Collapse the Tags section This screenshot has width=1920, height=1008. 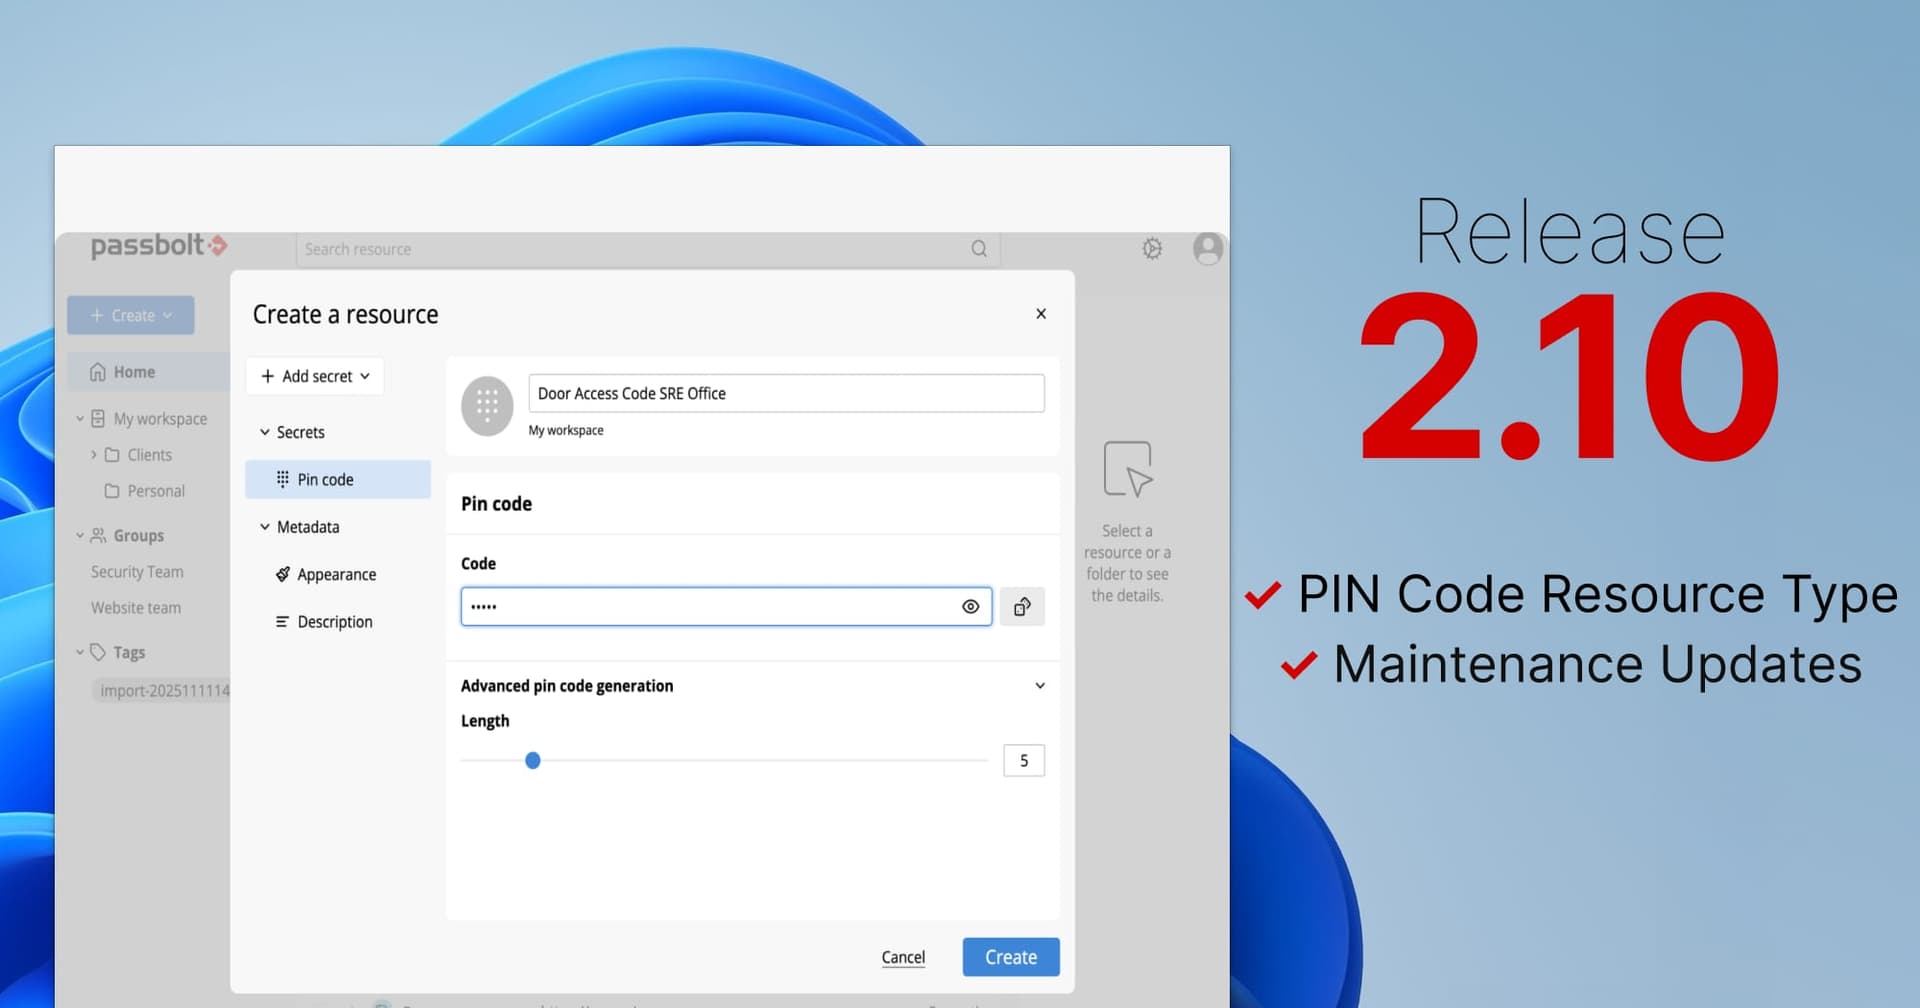click(80, 652)
